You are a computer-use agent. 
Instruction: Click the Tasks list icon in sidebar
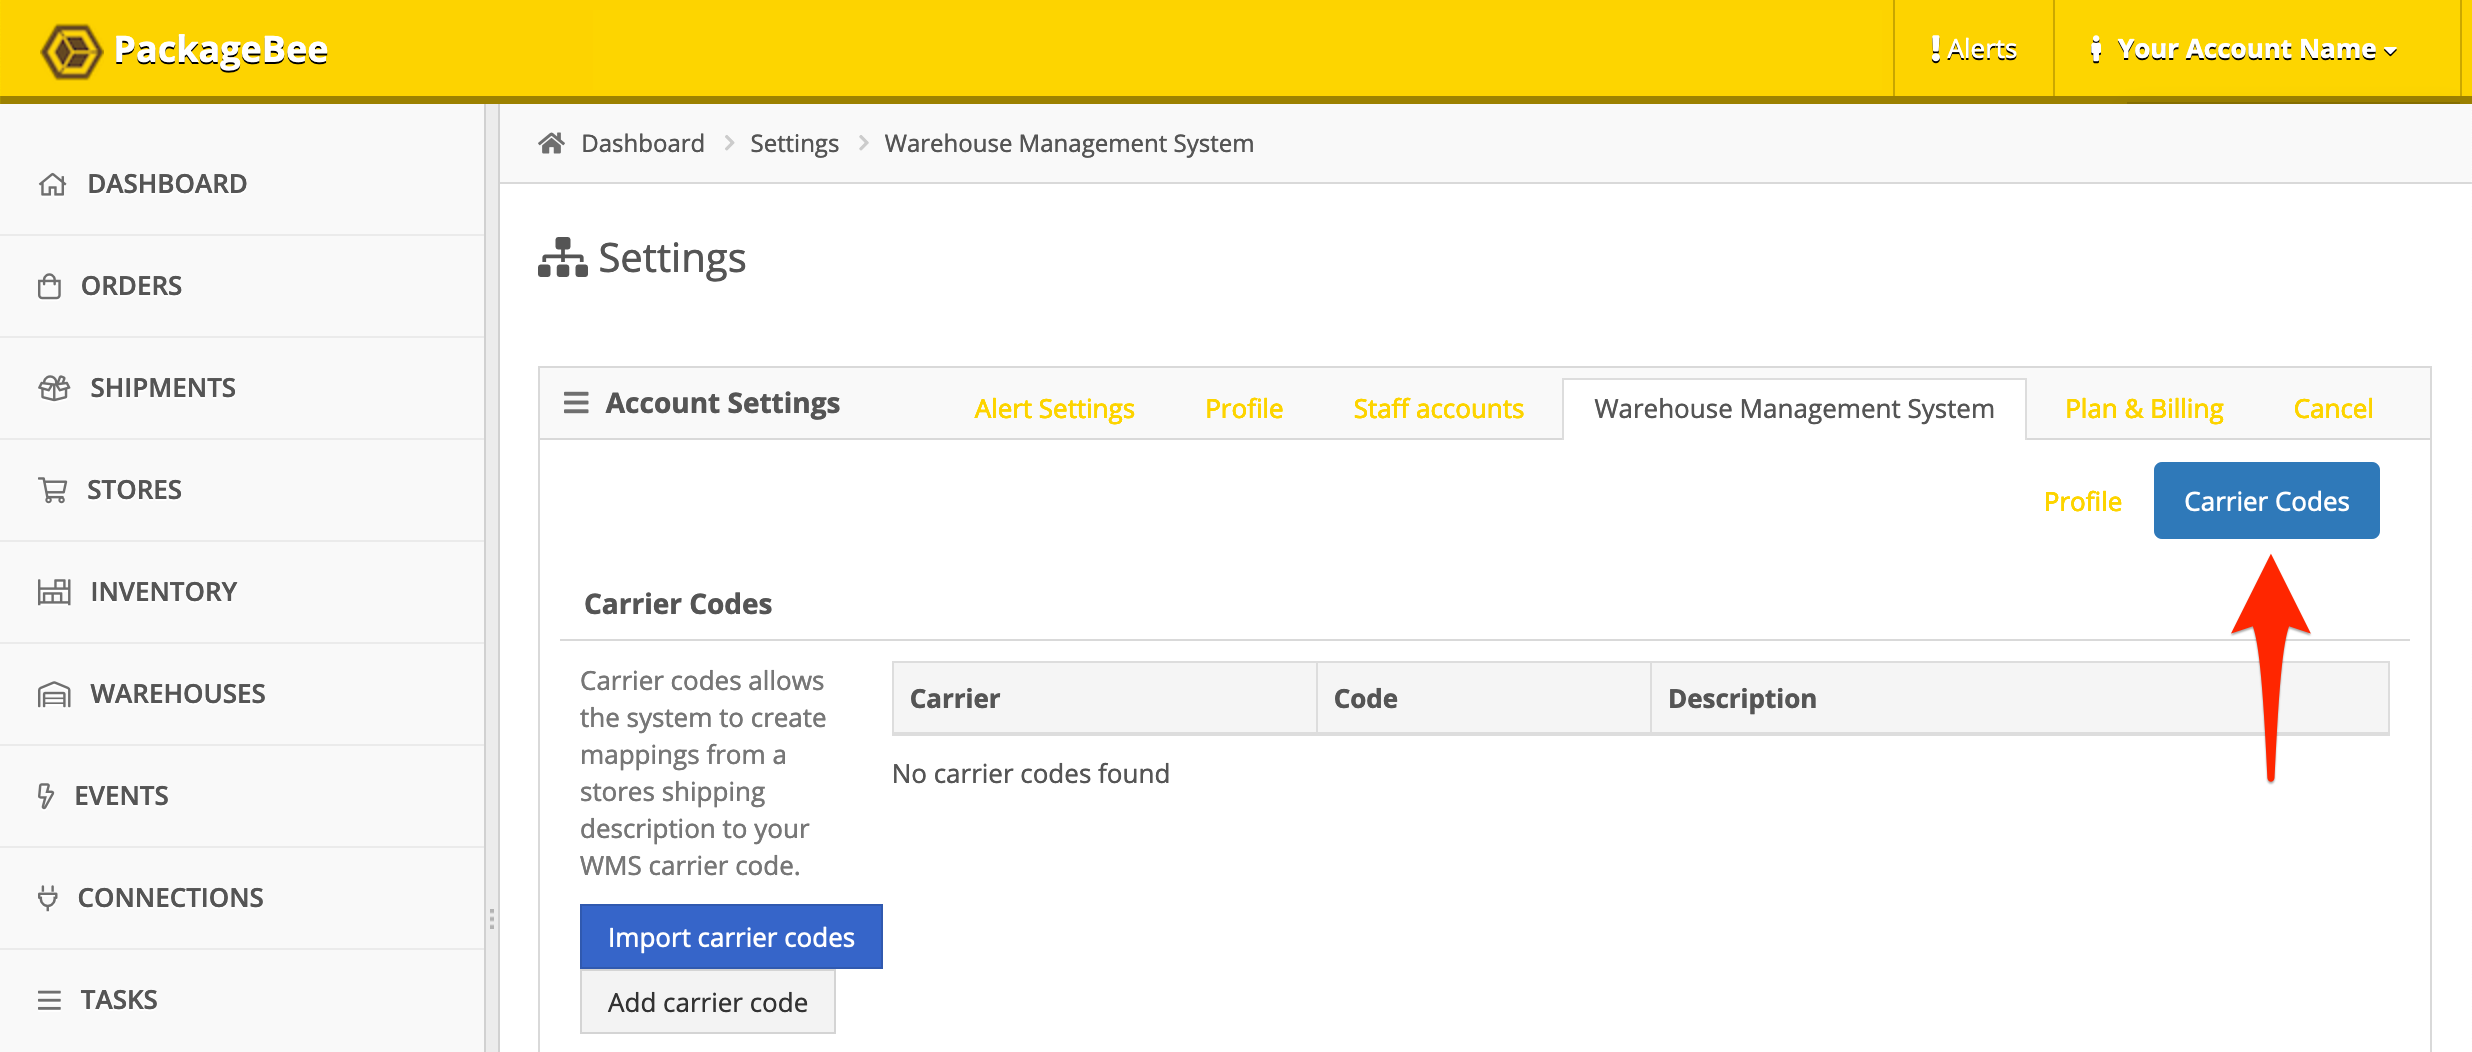(49, 1000)
